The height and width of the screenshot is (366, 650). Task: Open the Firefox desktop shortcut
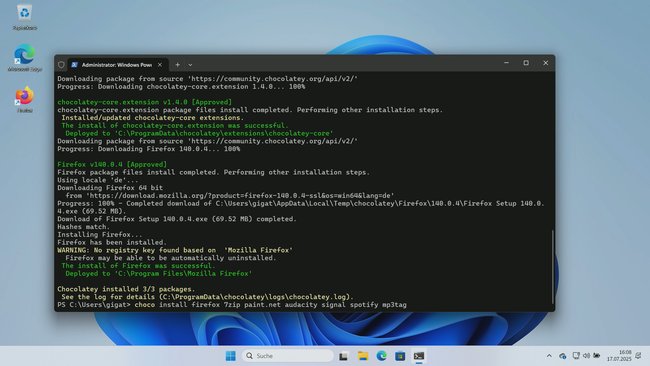point(24,99)
